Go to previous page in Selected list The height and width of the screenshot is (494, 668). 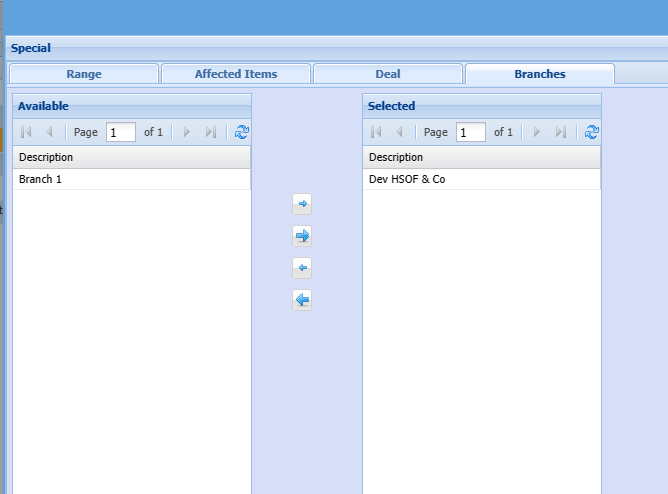click(399, 132)
